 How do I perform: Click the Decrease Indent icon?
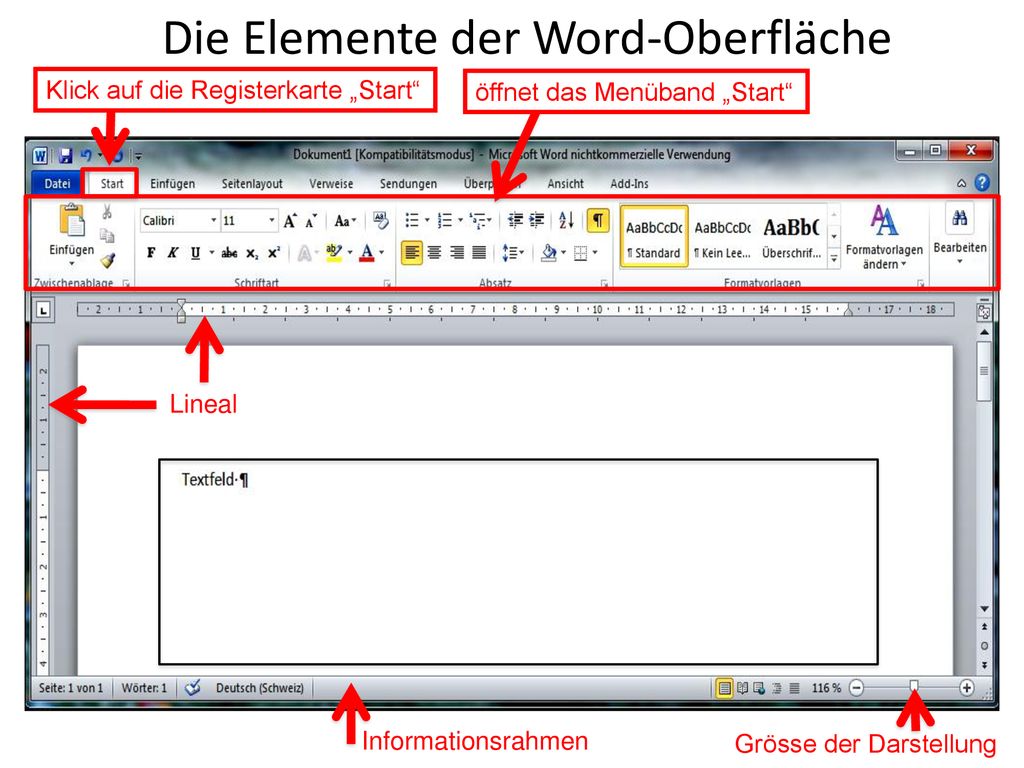(515, 220)
